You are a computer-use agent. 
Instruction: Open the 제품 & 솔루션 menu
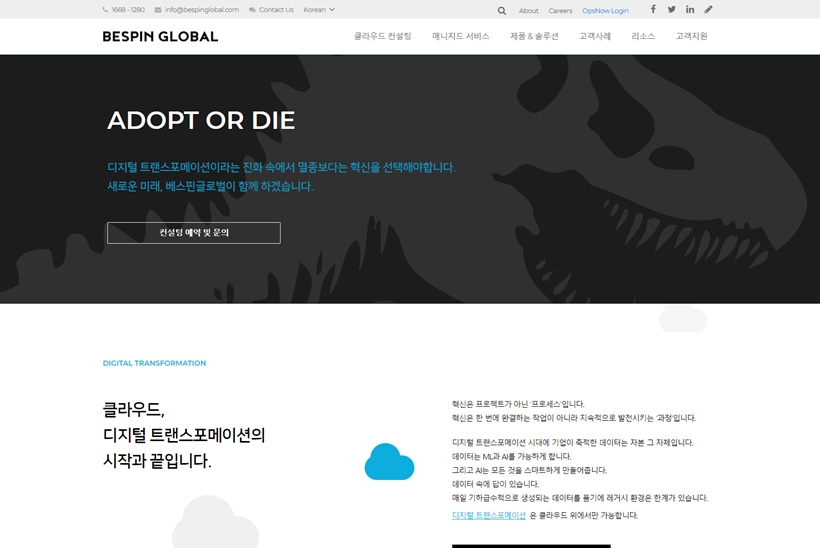tap(534, 36)
